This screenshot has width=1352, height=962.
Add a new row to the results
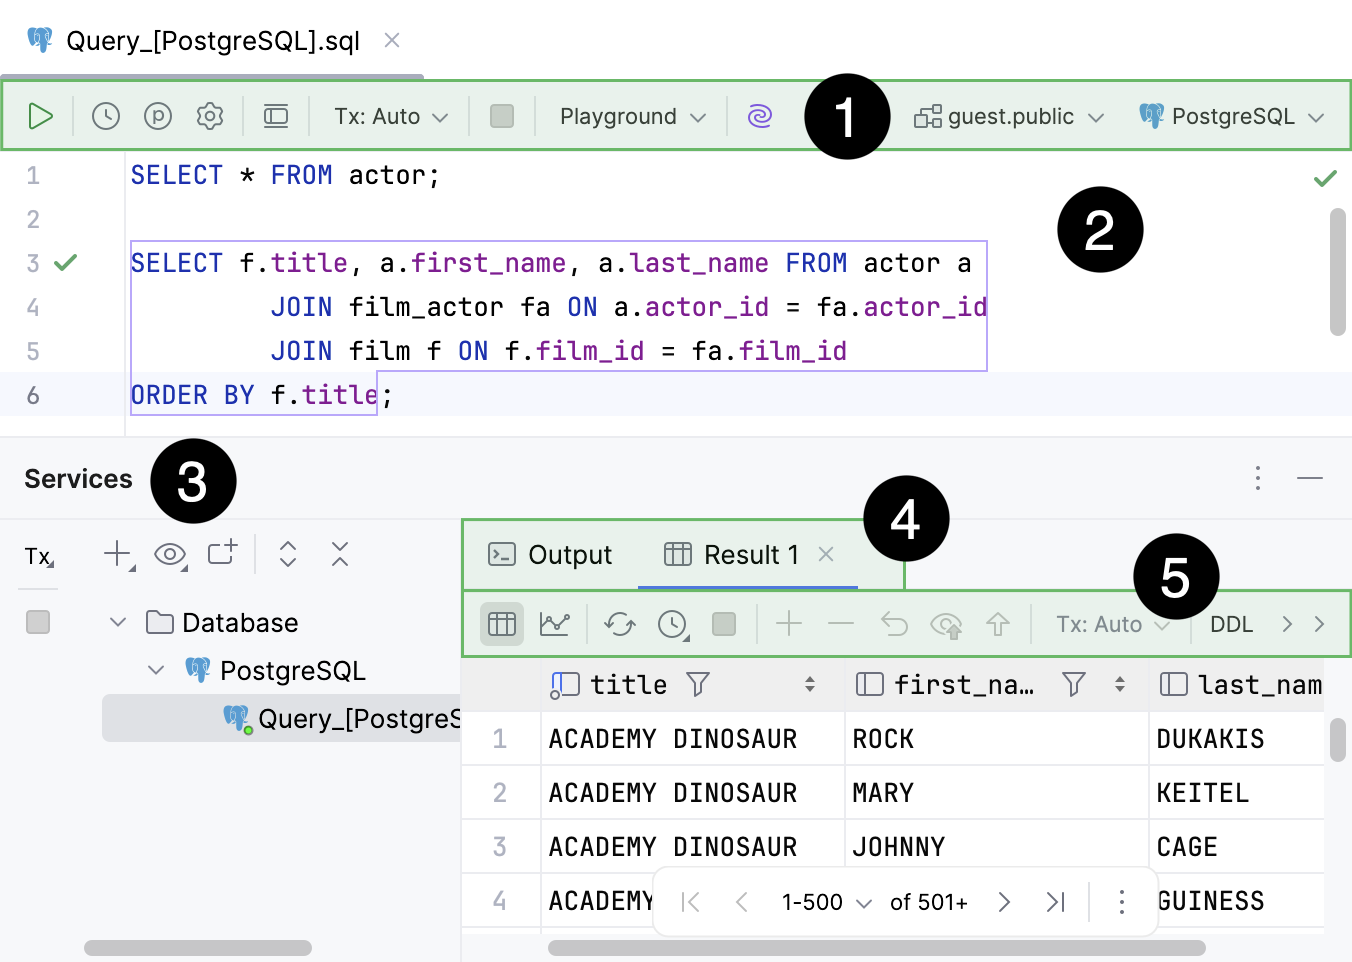click(x=789, y=623)
